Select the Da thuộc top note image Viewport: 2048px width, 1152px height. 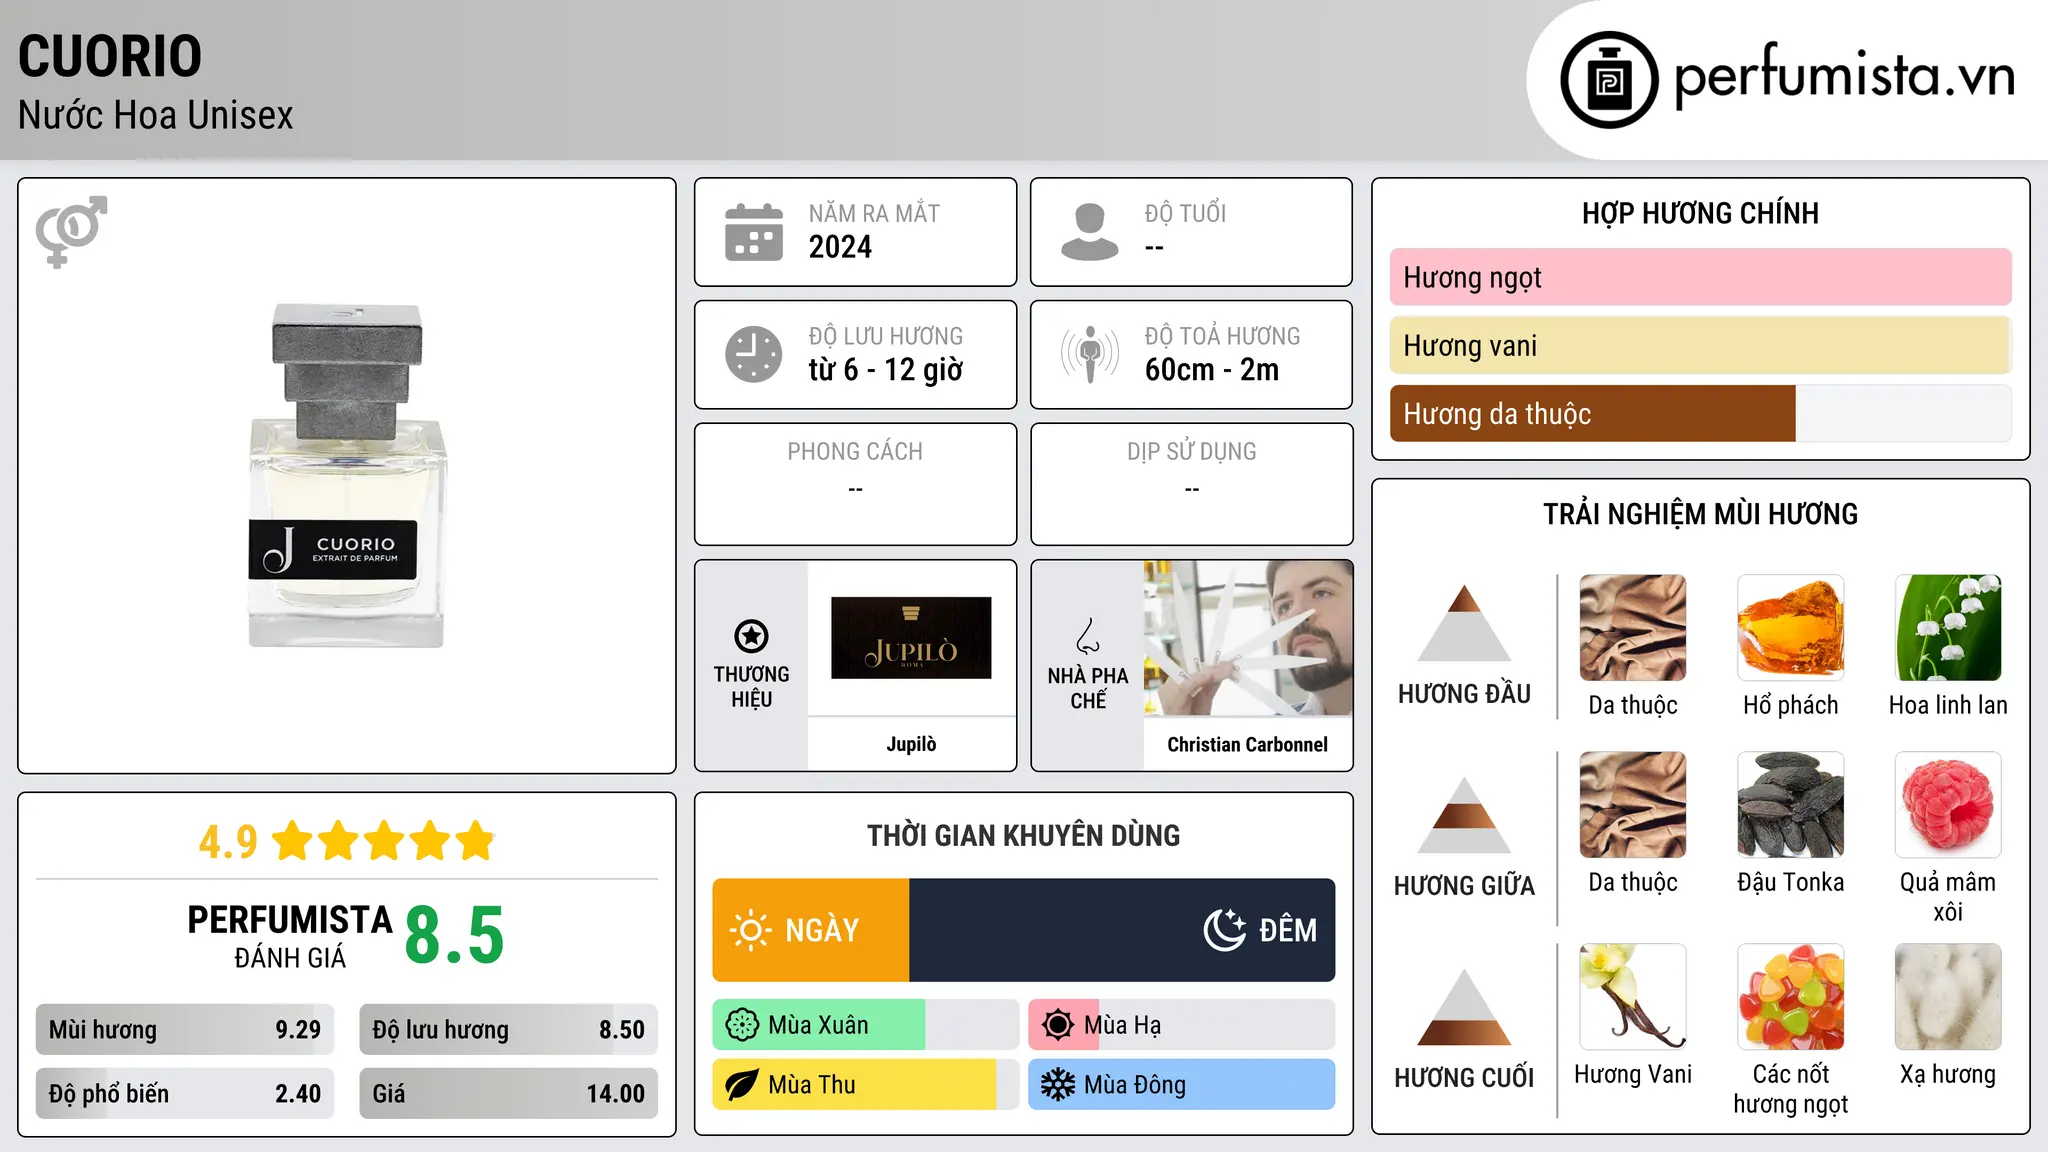click(1633, 628)
